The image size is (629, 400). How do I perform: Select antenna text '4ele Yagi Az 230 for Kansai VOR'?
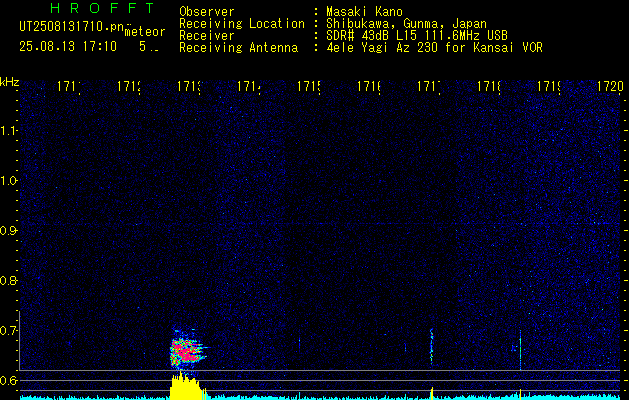point(434,48)
